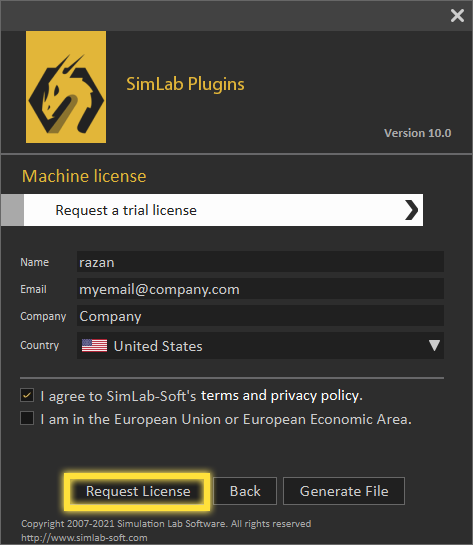Open the terms and privacy policy link
The height and width of the screenshot is (545, 473).
[282, 396]
